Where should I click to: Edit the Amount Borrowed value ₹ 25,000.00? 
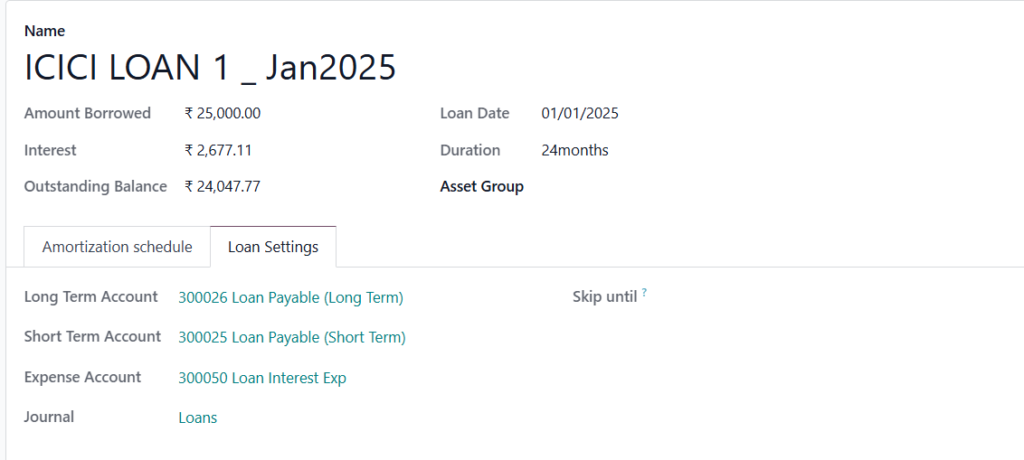click(x=223, y=113)
